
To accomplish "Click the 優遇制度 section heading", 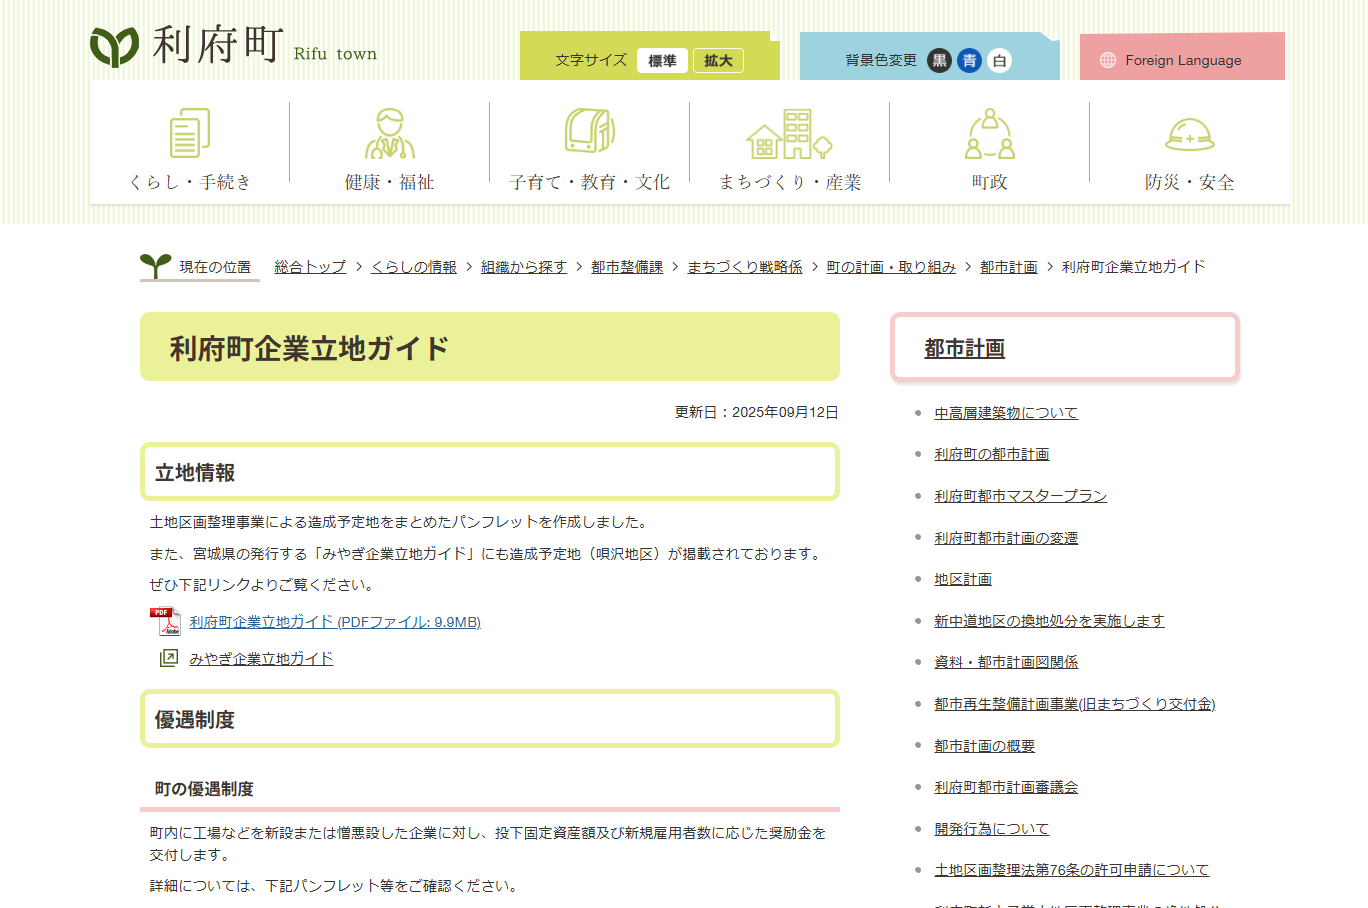I will tap(194, 720).
